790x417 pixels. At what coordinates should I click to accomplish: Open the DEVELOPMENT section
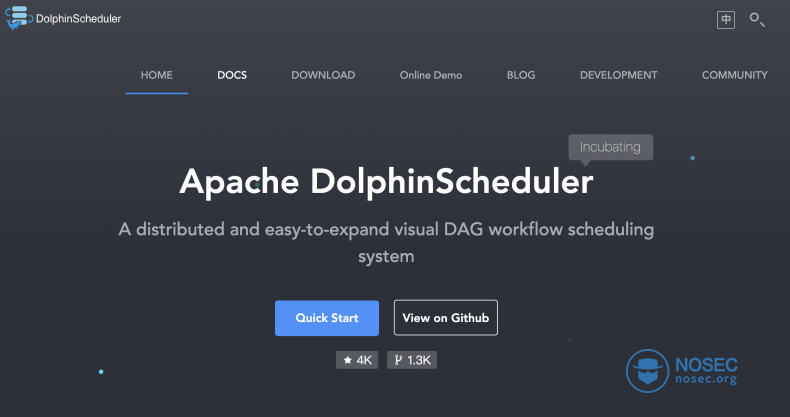619,75
